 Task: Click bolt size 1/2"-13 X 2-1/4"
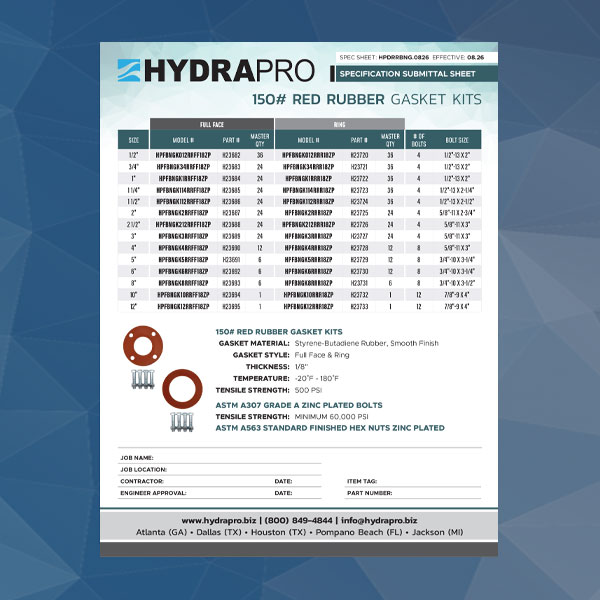tap(457, 190)
